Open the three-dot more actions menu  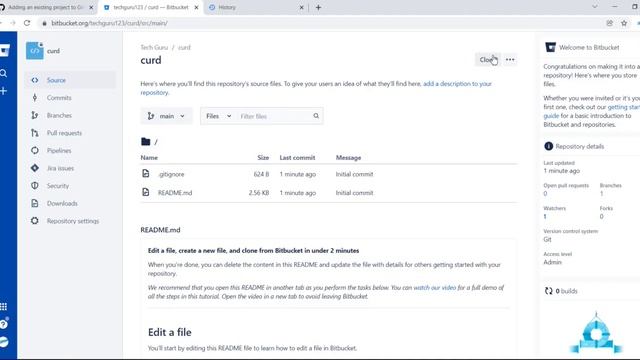(510, 60)
